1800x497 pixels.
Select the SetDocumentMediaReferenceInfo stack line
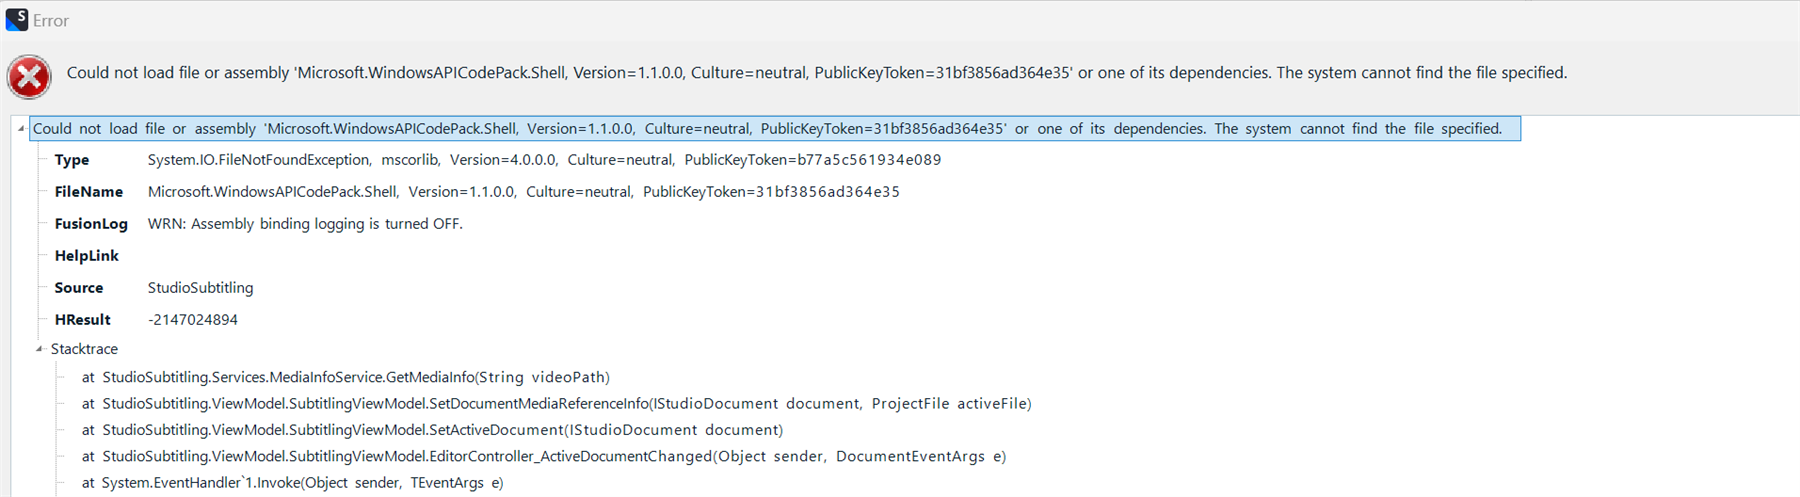coord(556,404)
